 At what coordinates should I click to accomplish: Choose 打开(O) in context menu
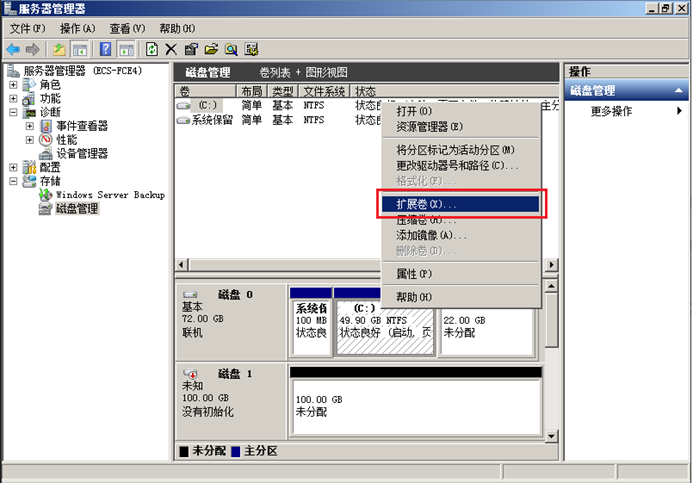coord(461,111)
